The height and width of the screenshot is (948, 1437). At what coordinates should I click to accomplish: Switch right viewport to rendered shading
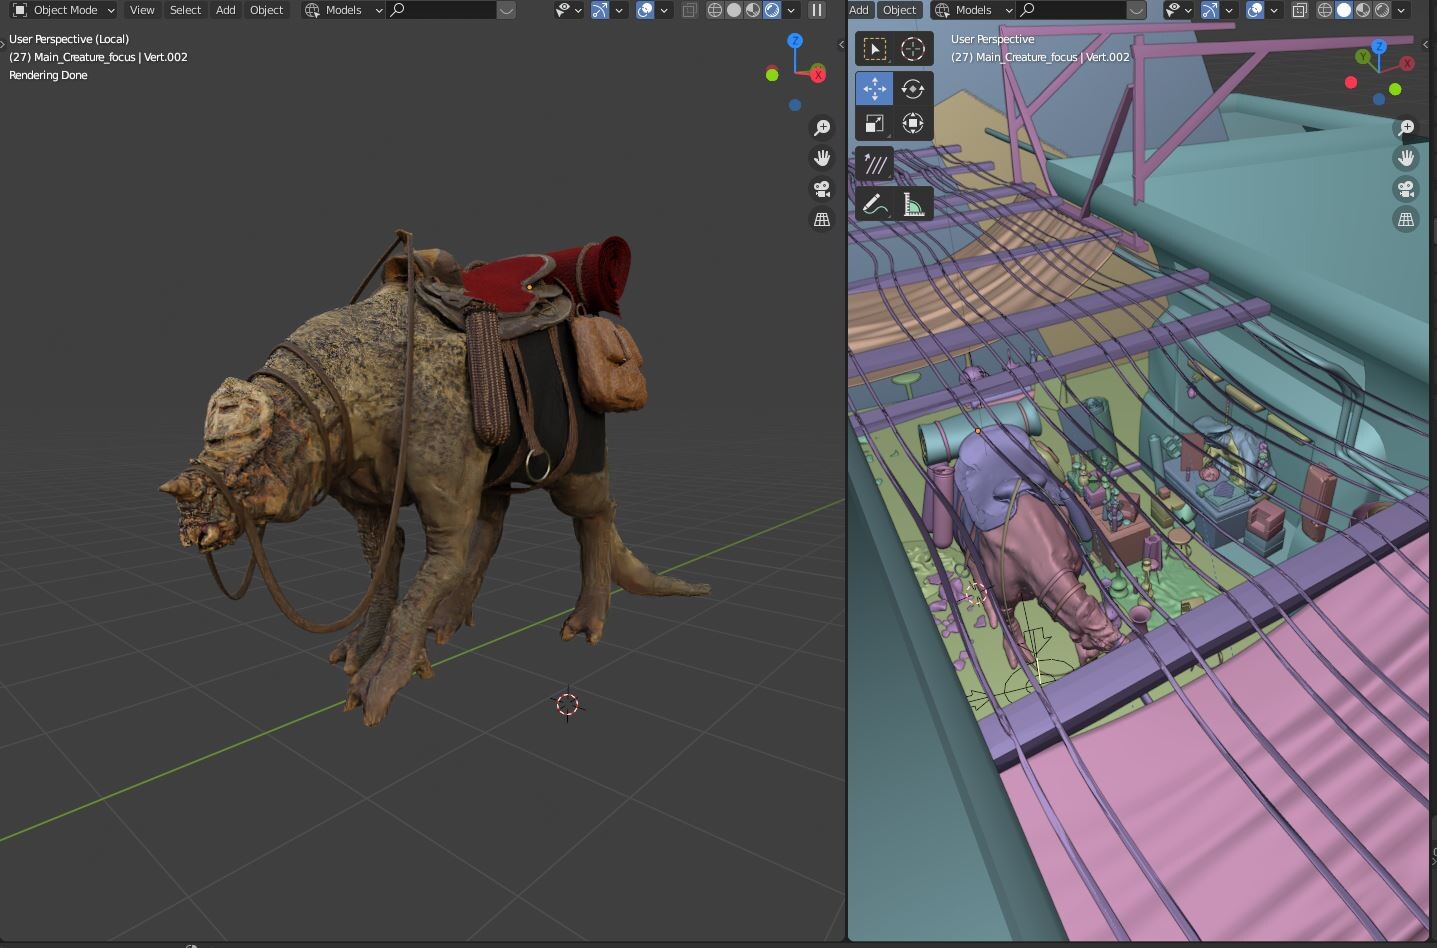(1382, 10)
